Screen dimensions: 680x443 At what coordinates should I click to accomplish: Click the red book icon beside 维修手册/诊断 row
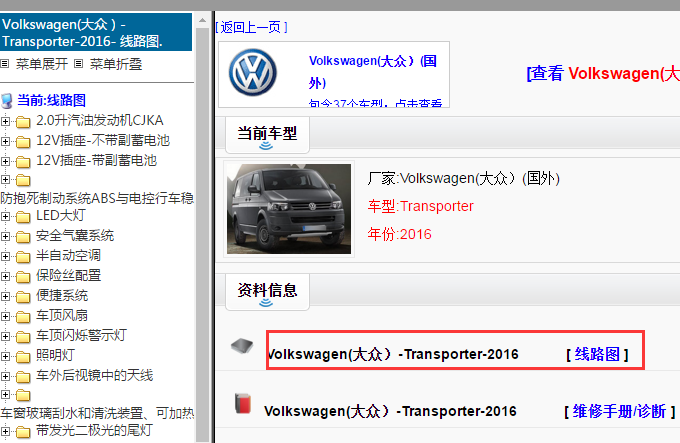(x=243, y=403)
